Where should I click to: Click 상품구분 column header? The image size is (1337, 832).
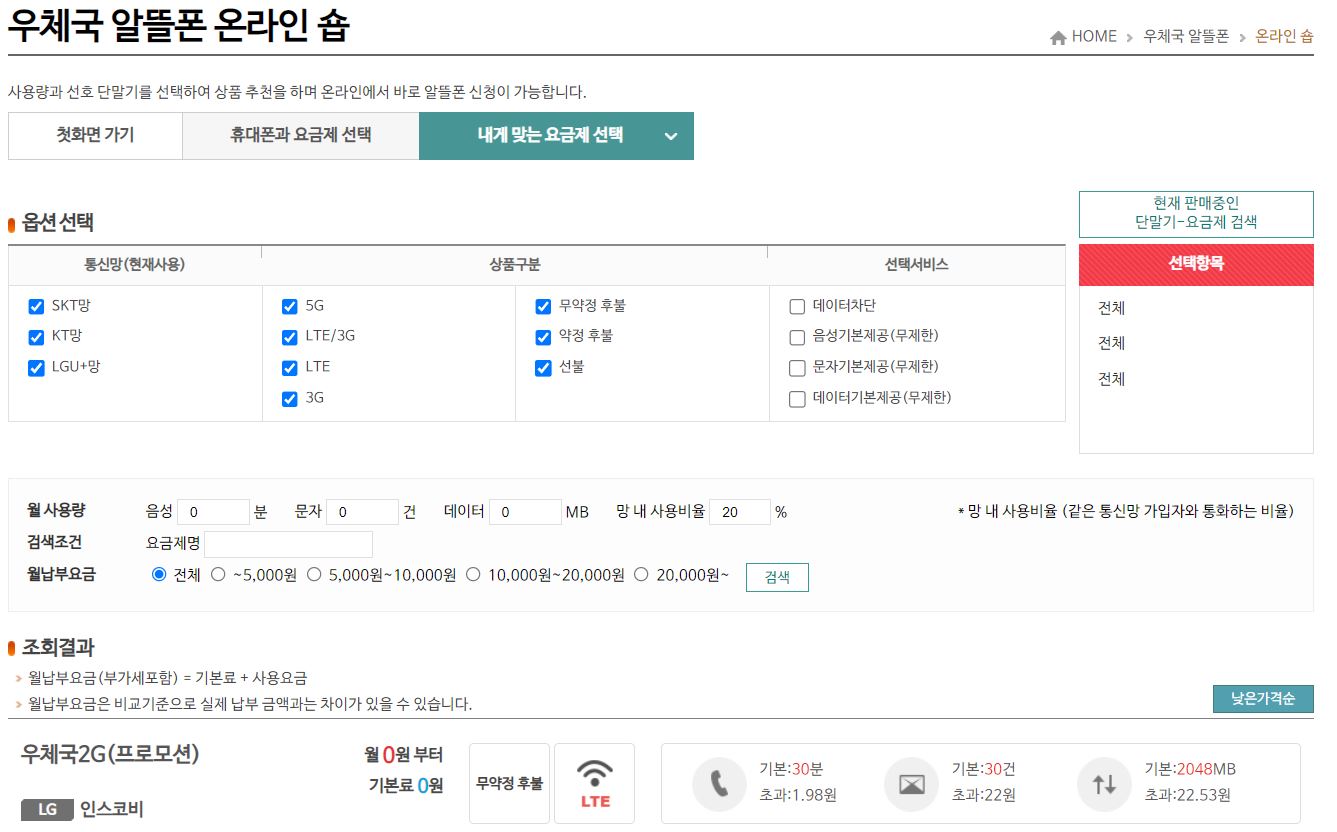coord(515,265)
